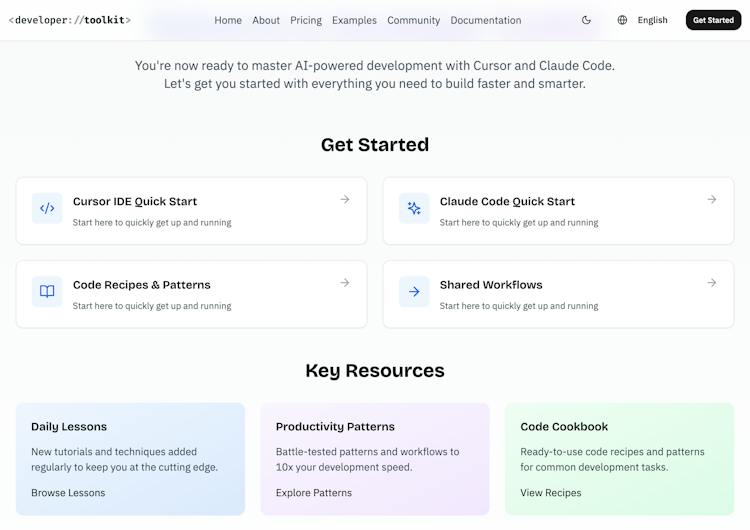The height and width of the screenshot is (530, 750).
Task: Open the Community nav link
Action: click(414, 20)
